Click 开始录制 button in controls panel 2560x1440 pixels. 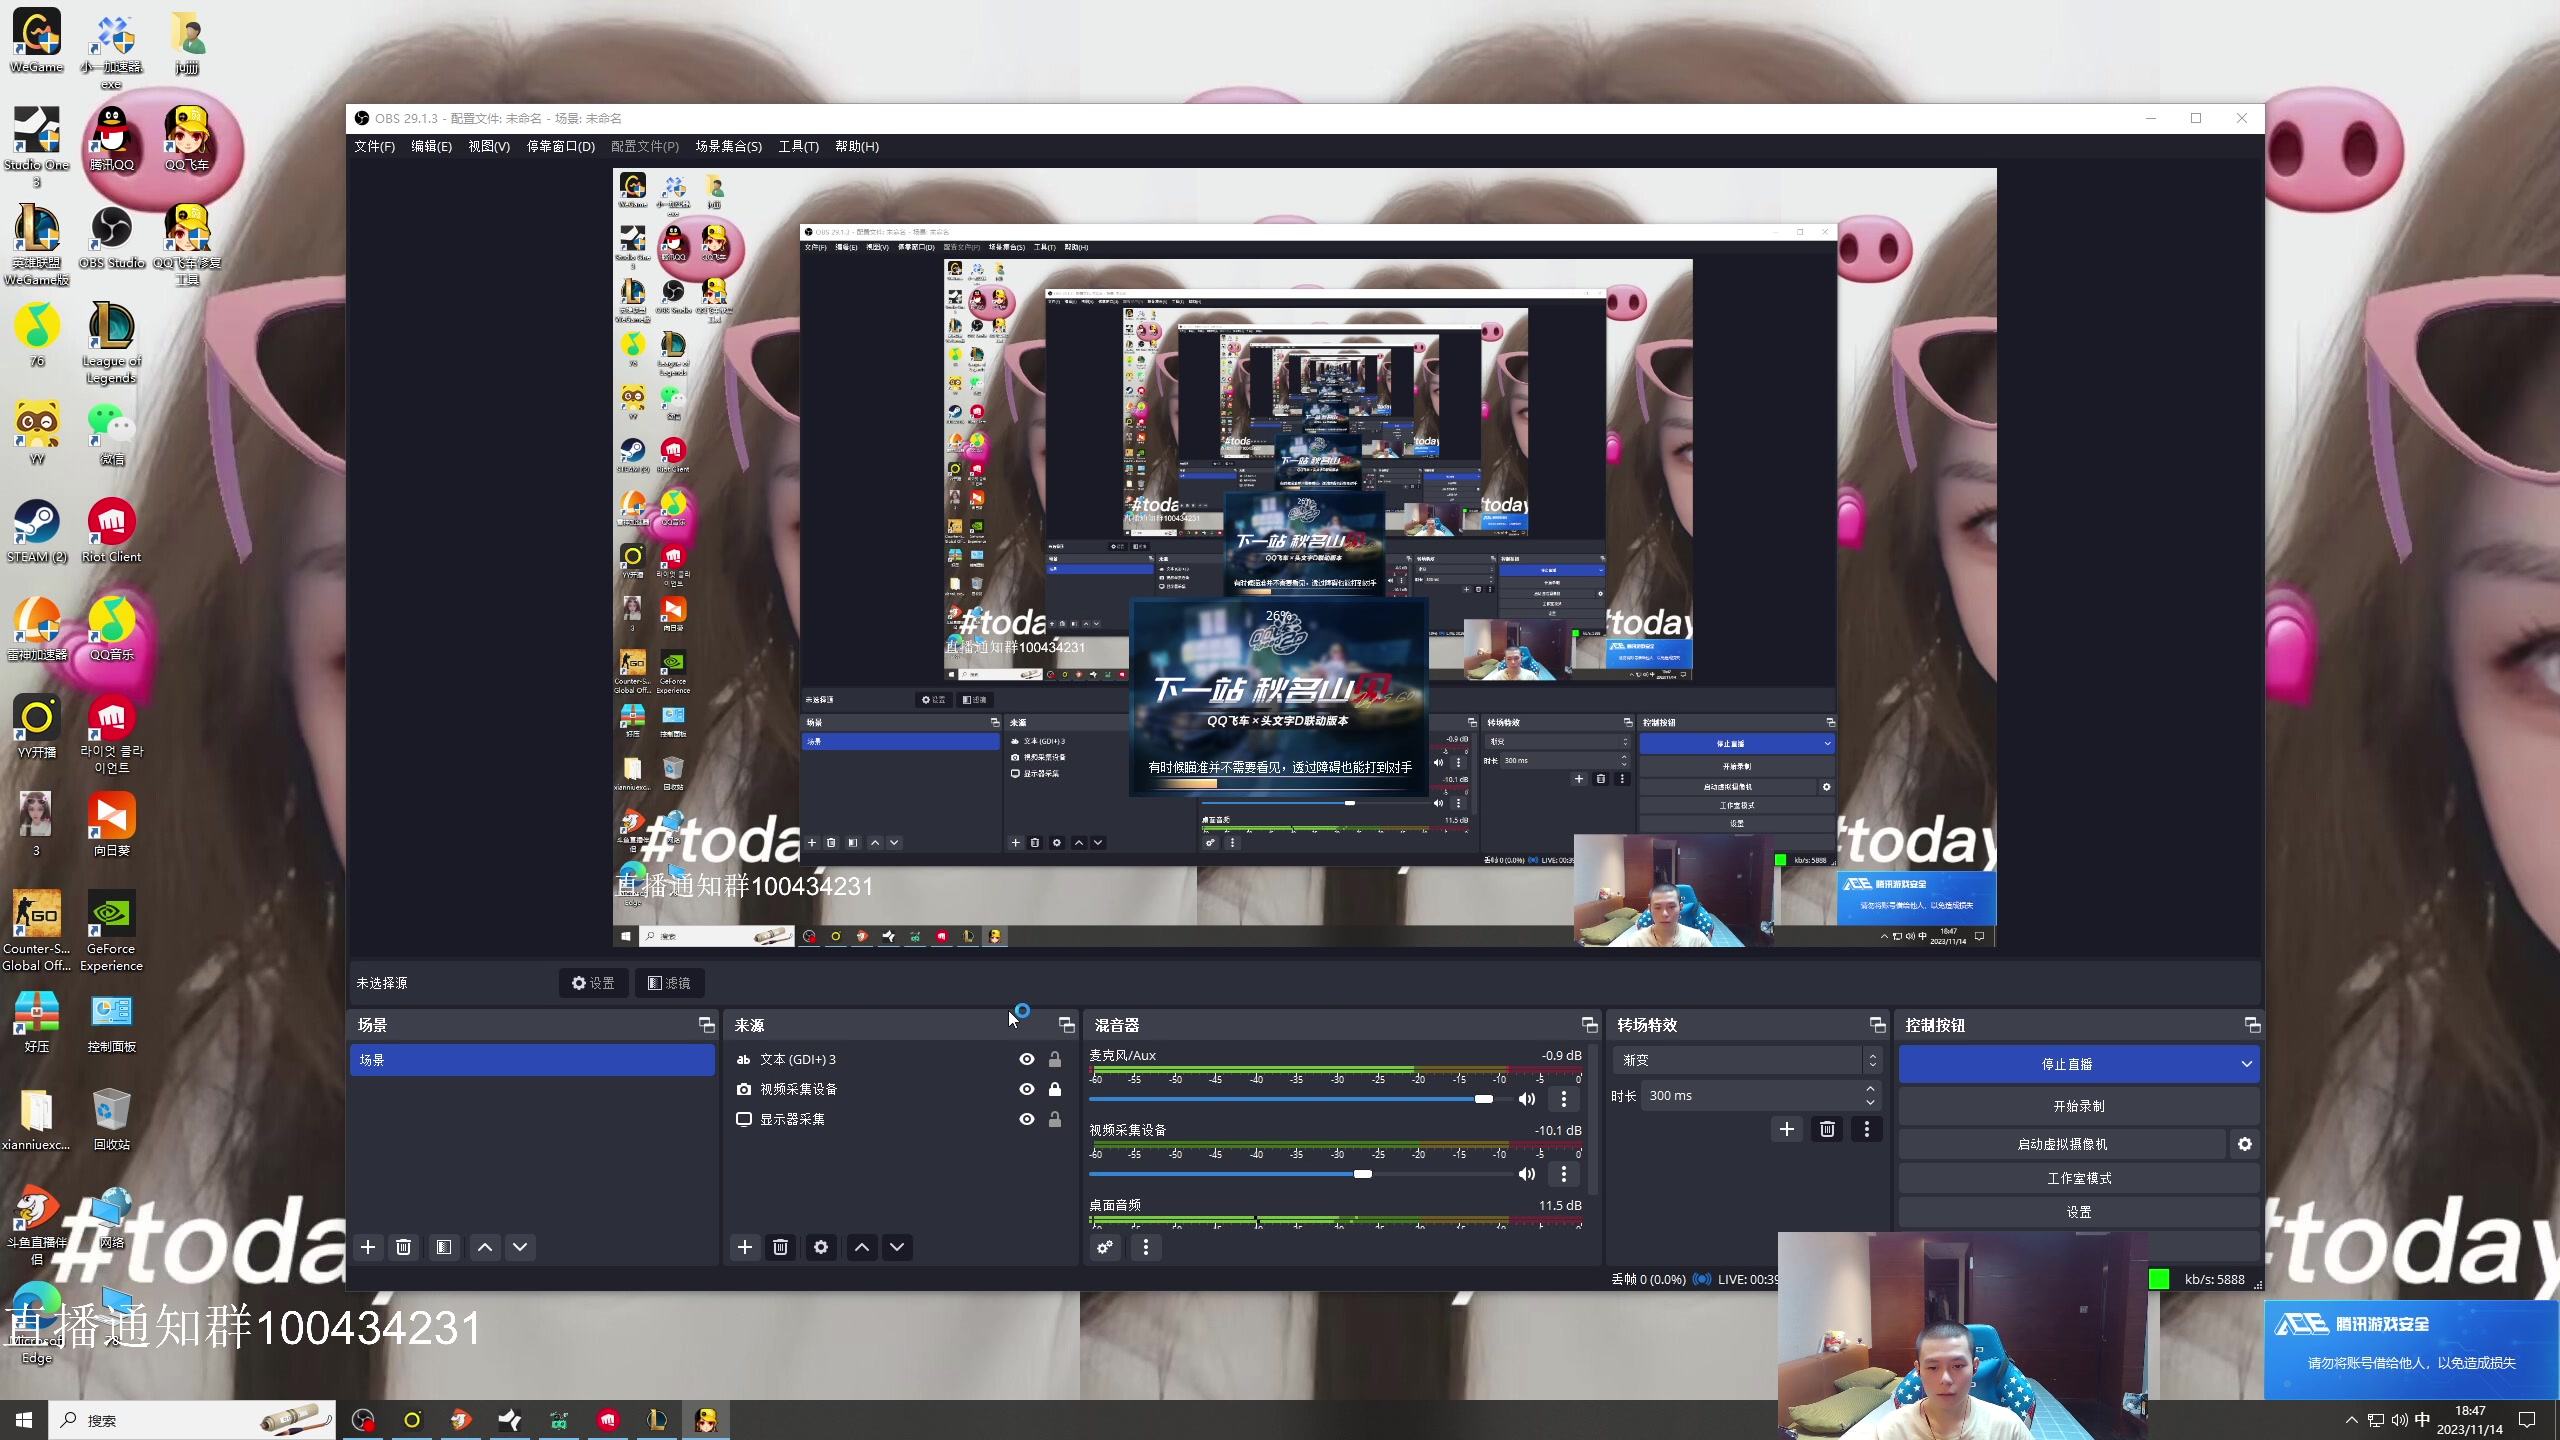2078,1106
